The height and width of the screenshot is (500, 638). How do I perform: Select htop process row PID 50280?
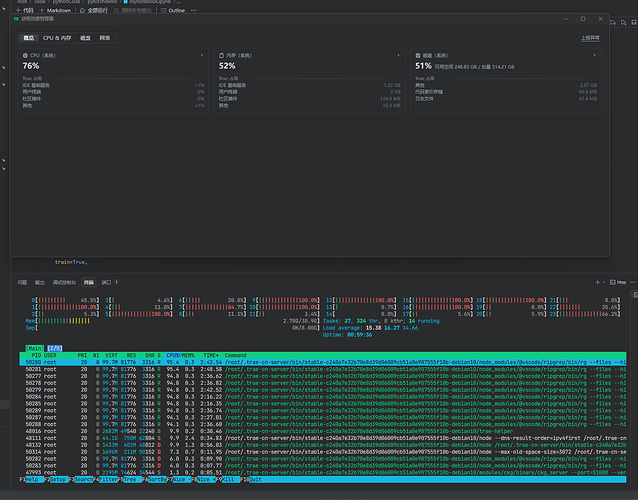pos(323,362)
